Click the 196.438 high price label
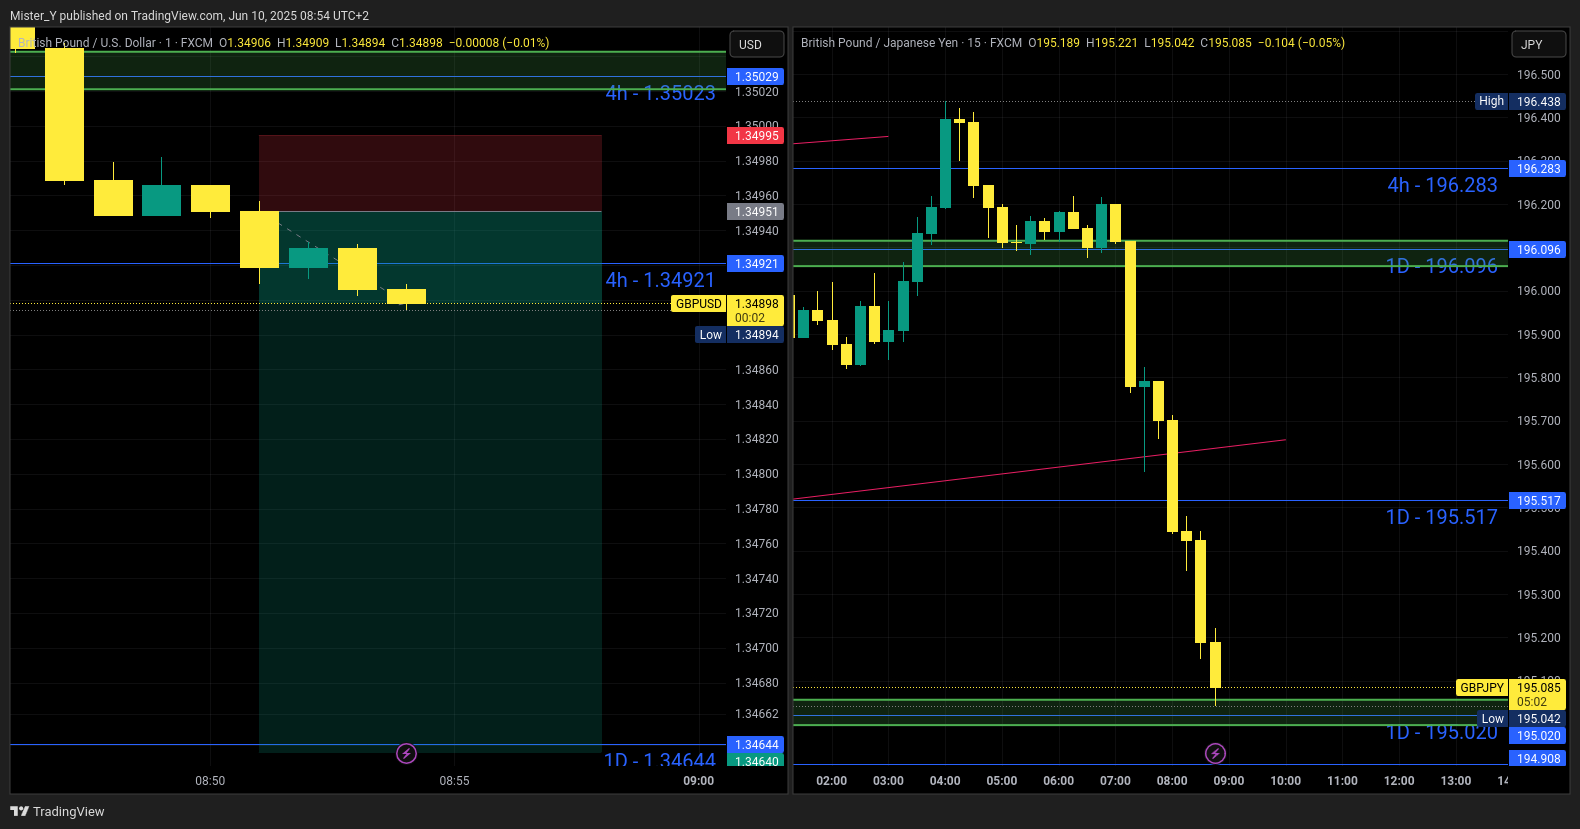1580x829 pixels. pos(1538,101)
